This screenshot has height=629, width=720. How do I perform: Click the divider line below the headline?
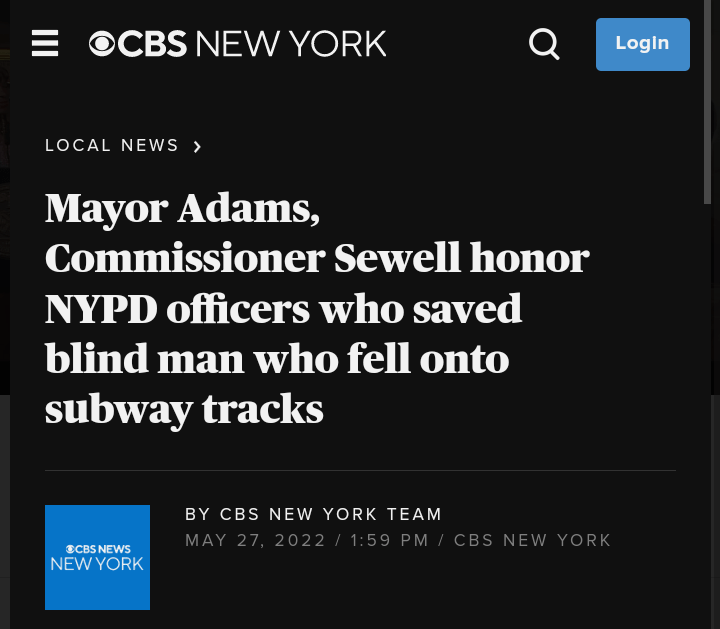tap(360, 470)
